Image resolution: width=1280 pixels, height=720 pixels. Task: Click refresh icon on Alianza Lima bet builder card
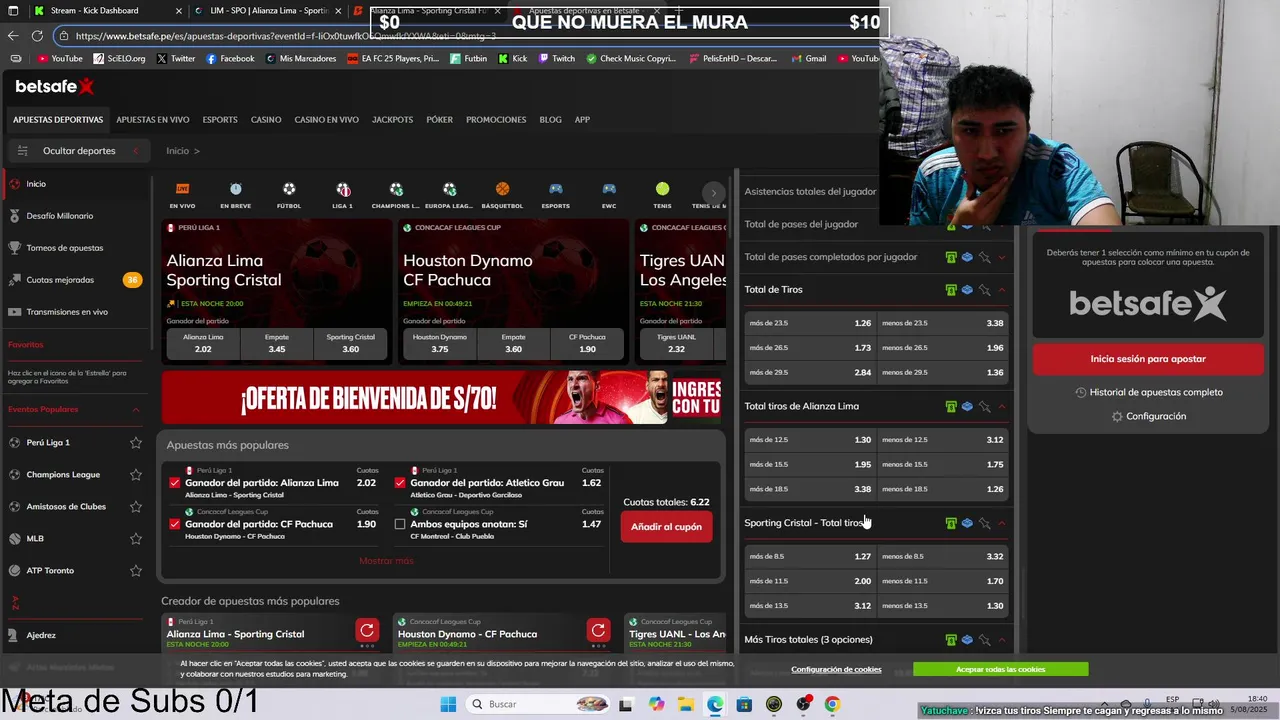(x=367, y=630)
